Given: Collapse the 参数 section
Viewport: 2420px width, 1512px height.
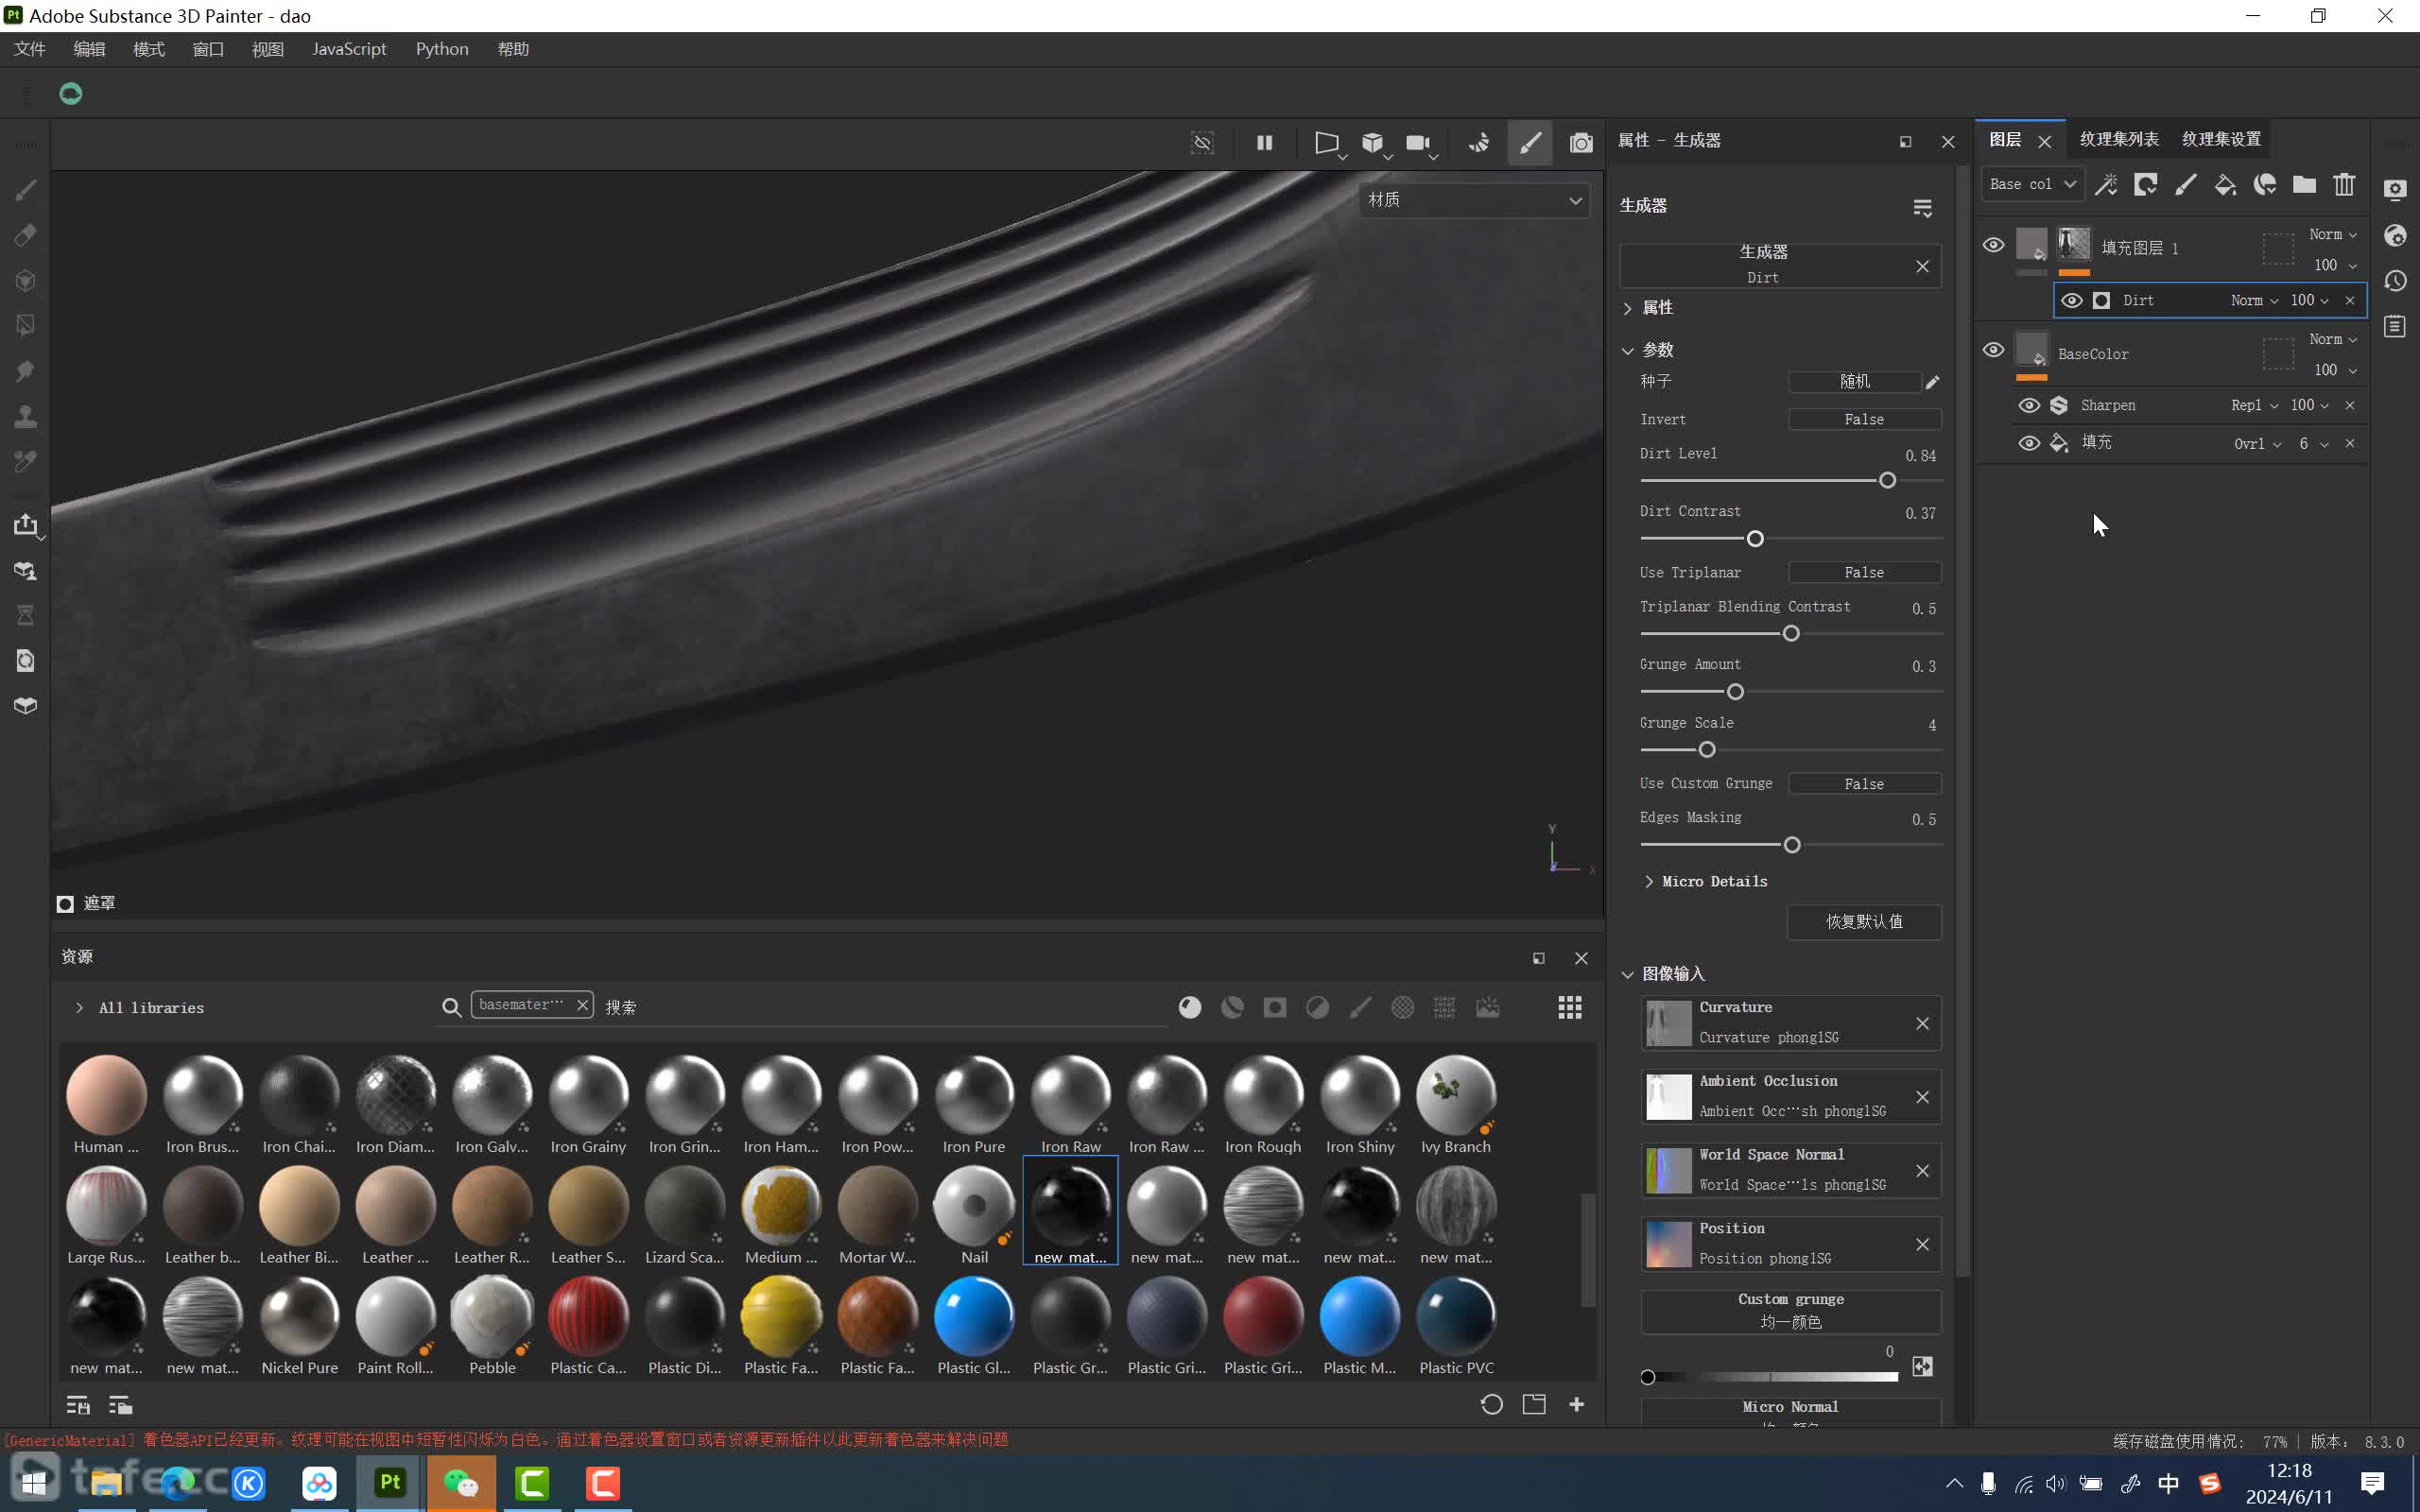Looking at the screenshot, I should 1628,350.
